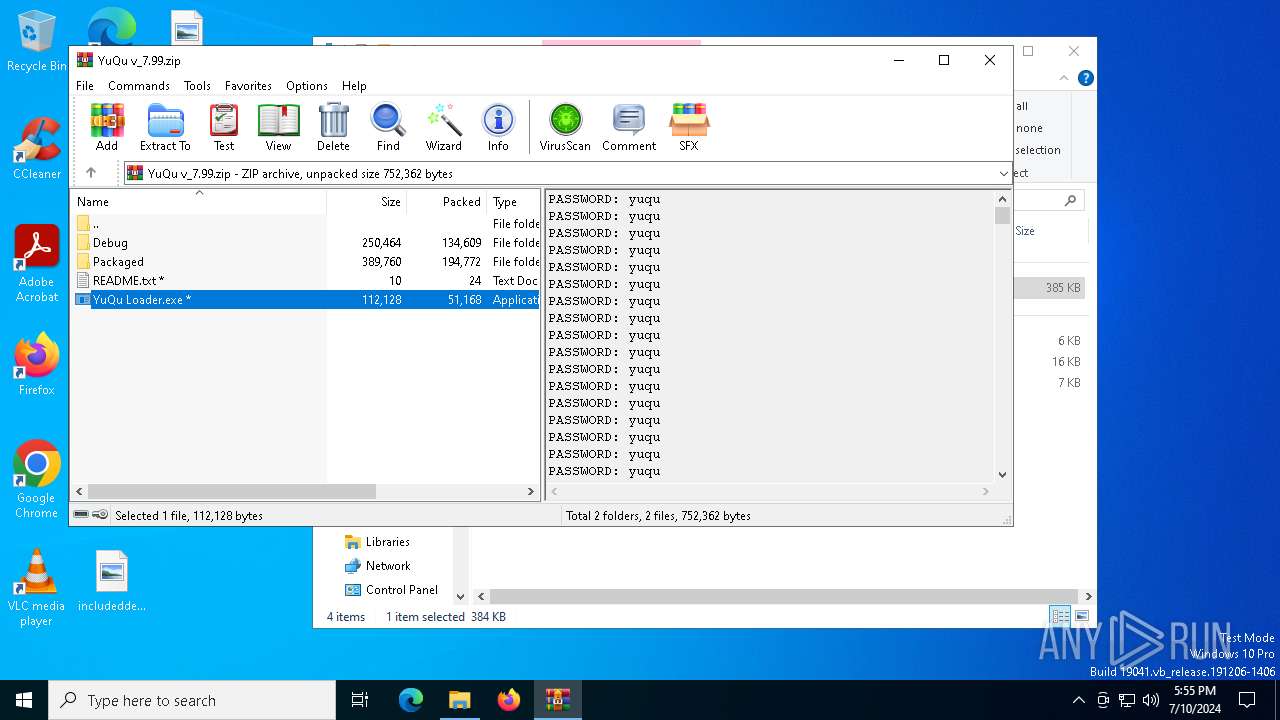Viewport: 1280px width, 720px height.
Task: Click the WinRAR taskbar button
Action: click(x=558, y=700)
